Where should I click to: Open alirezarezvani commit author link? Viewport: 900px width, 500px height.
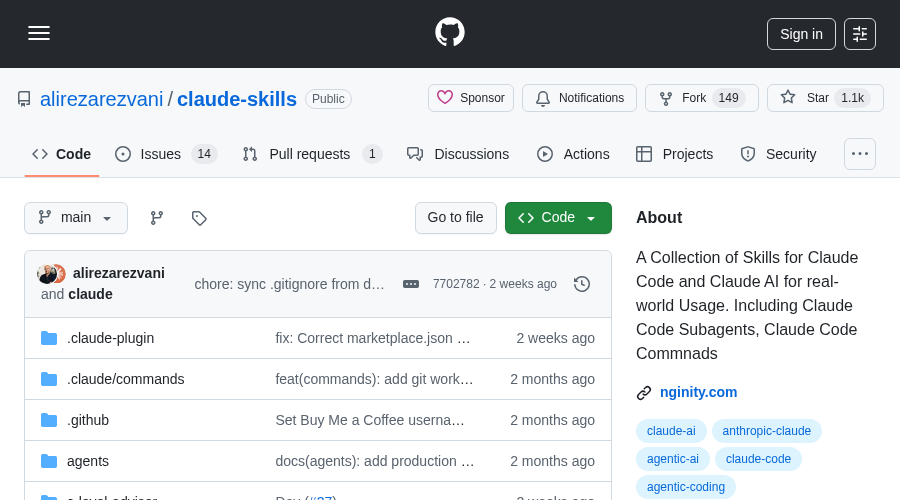119,273
